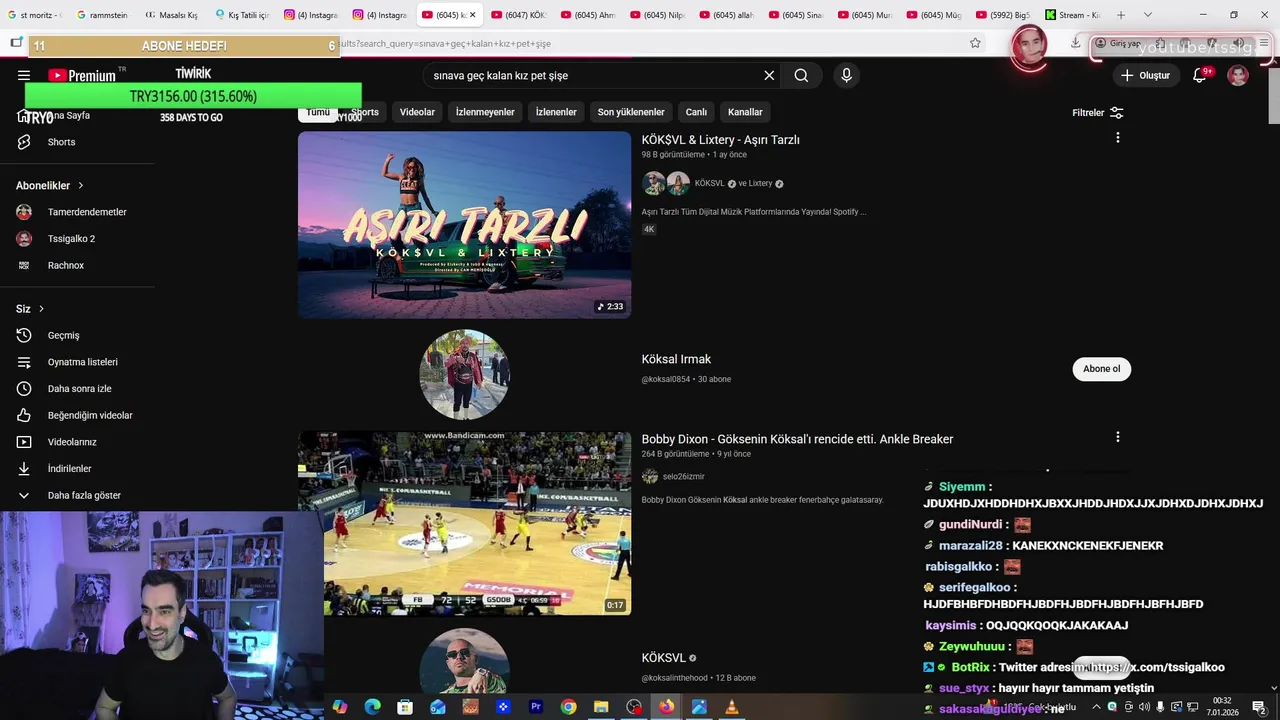Image resolution: width=1280 pixels, height=720 pixels.
Task: Play the Aşırı Tarzlı video thumbnail
Action: [x=464, y=225]
